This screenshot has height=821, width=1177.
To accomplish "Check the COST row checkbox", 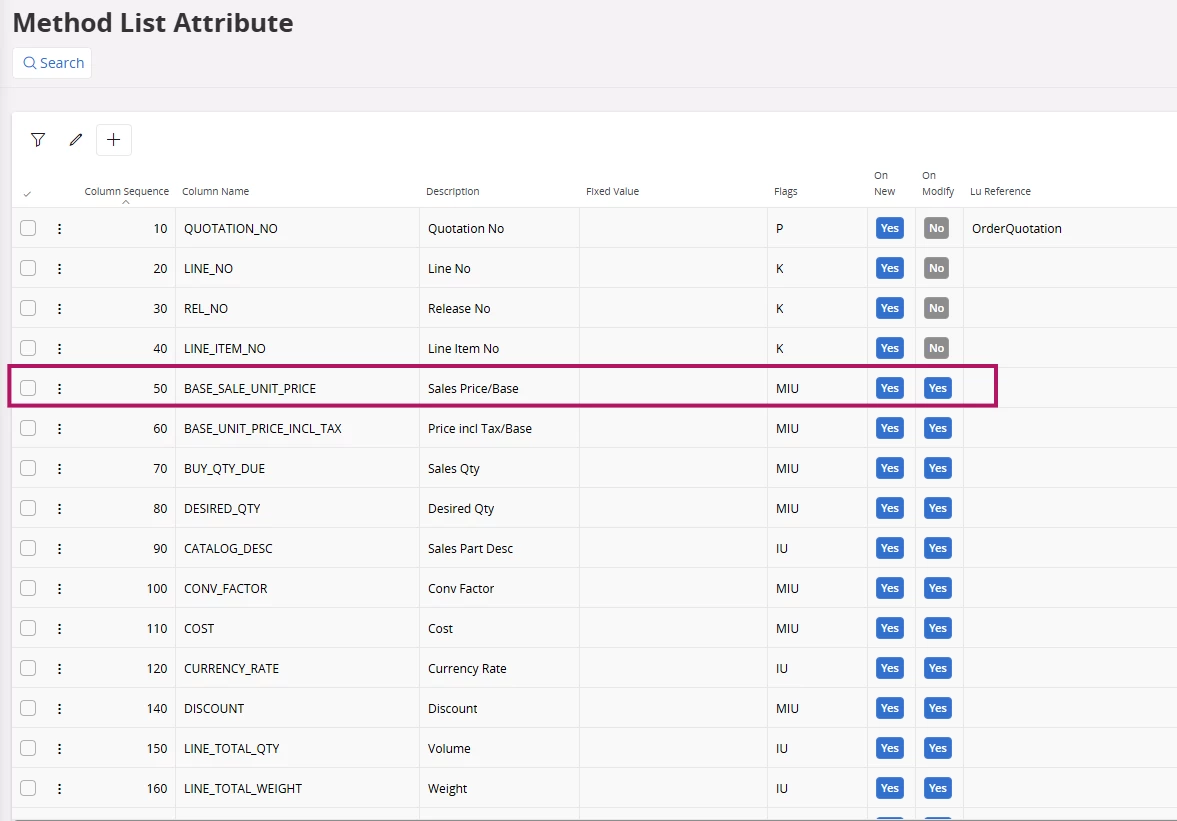I will tap(28, 628).
